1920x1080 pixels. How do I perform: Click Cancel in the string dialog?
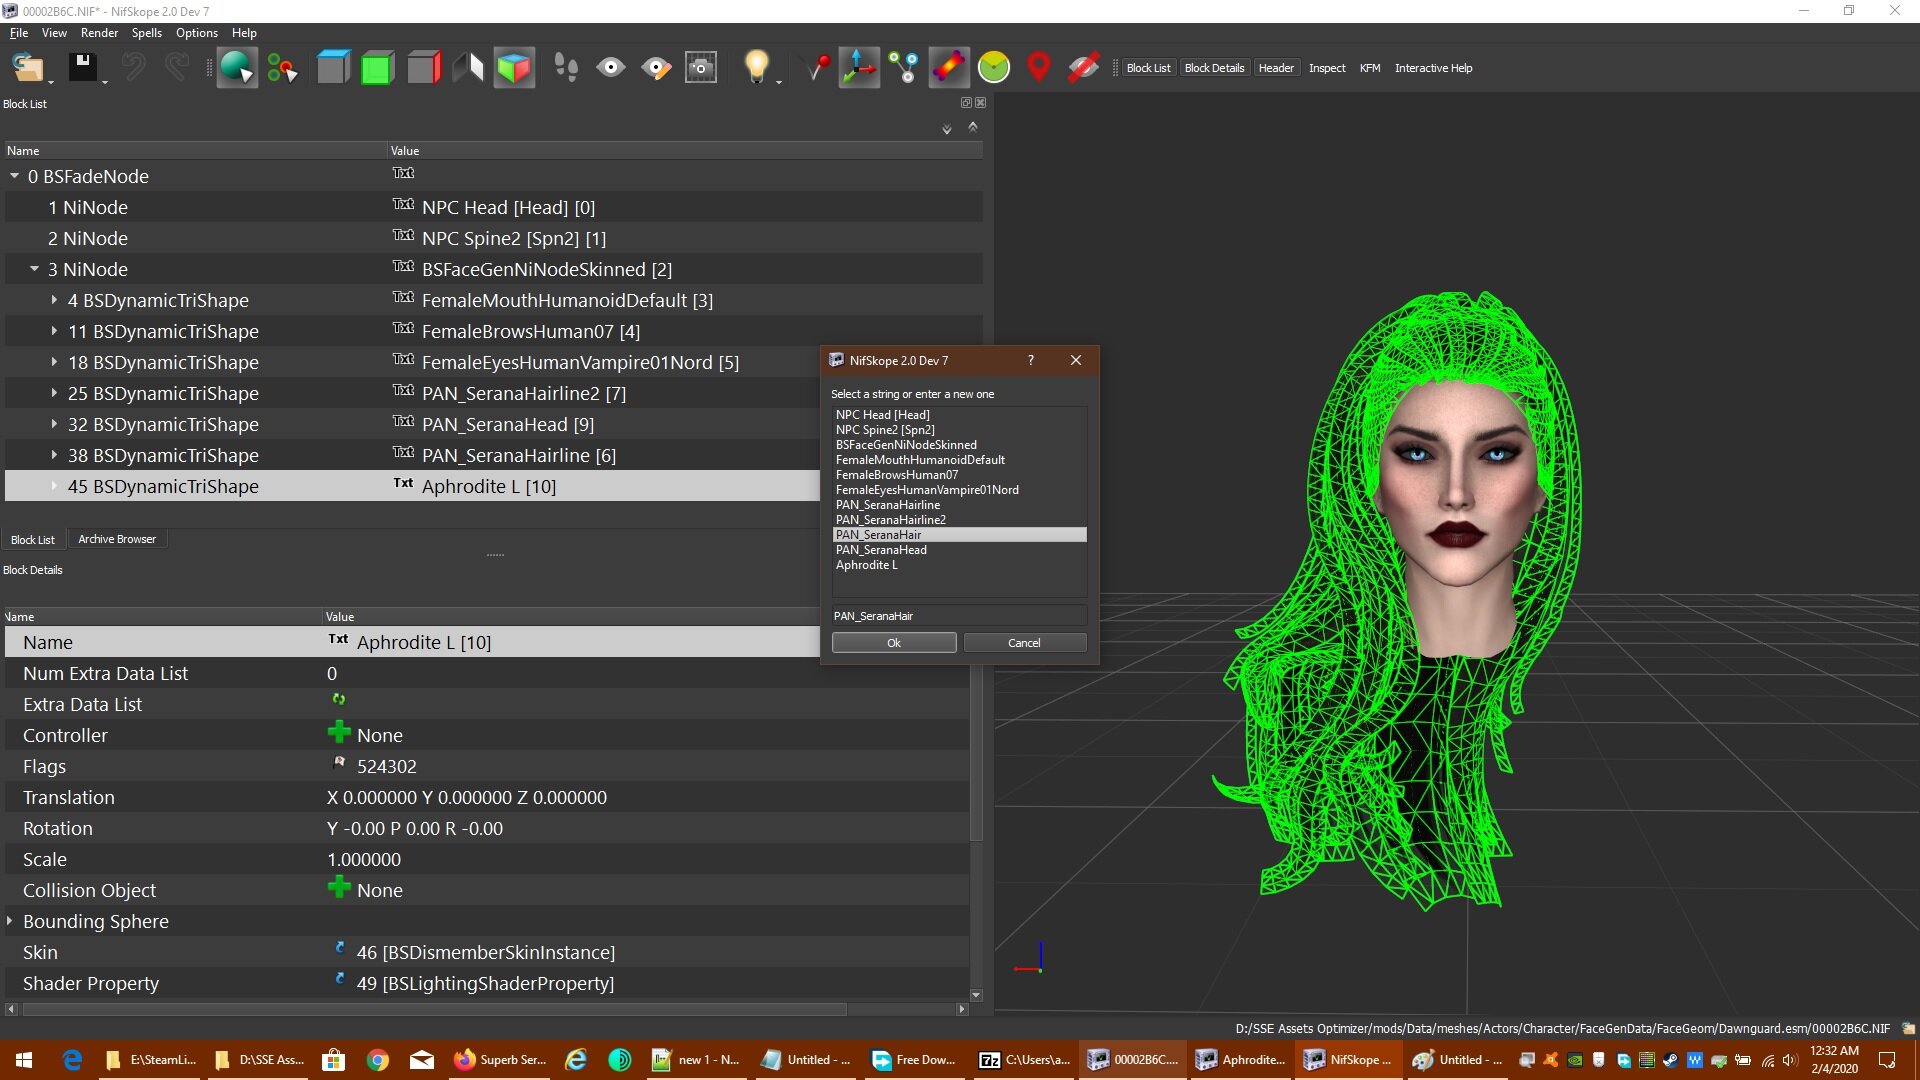[1024, 643]
